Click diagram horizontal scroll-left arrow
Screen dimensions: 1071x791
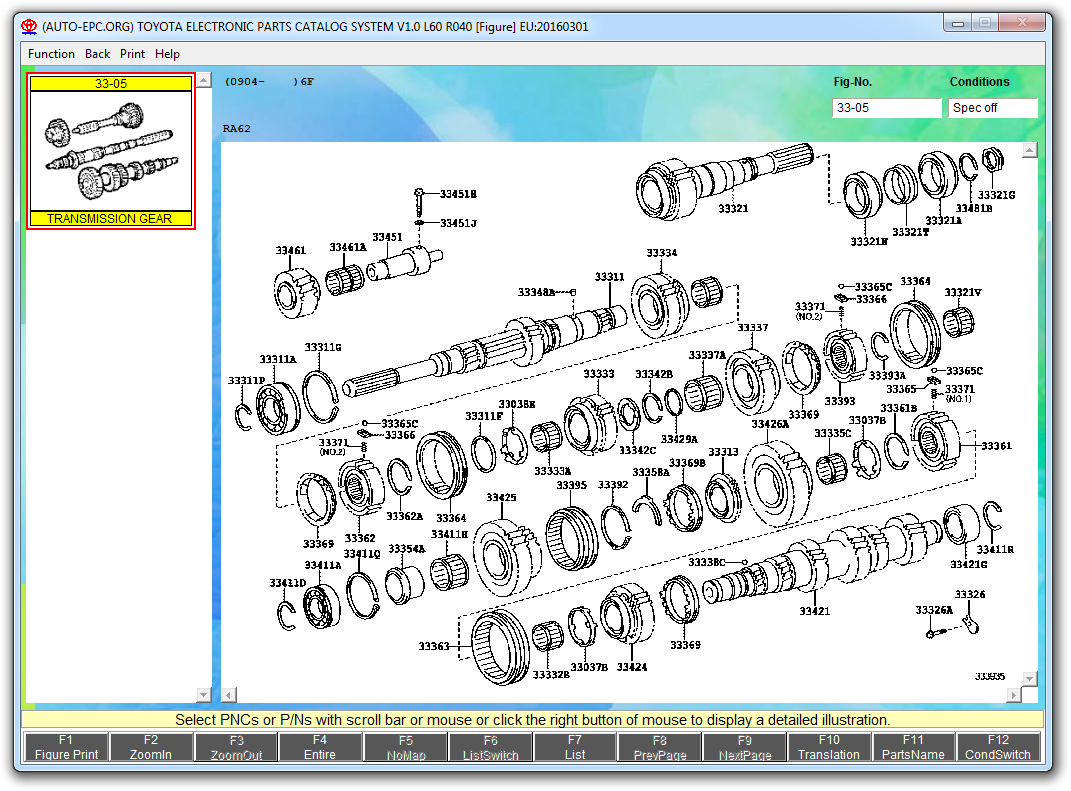(x=230, y=695)
